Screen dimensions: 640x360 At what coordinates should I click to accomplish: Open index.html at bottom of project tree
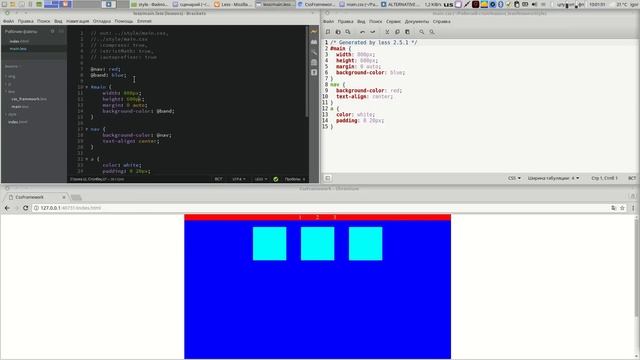pyautogui.click(x=18, y=122)
